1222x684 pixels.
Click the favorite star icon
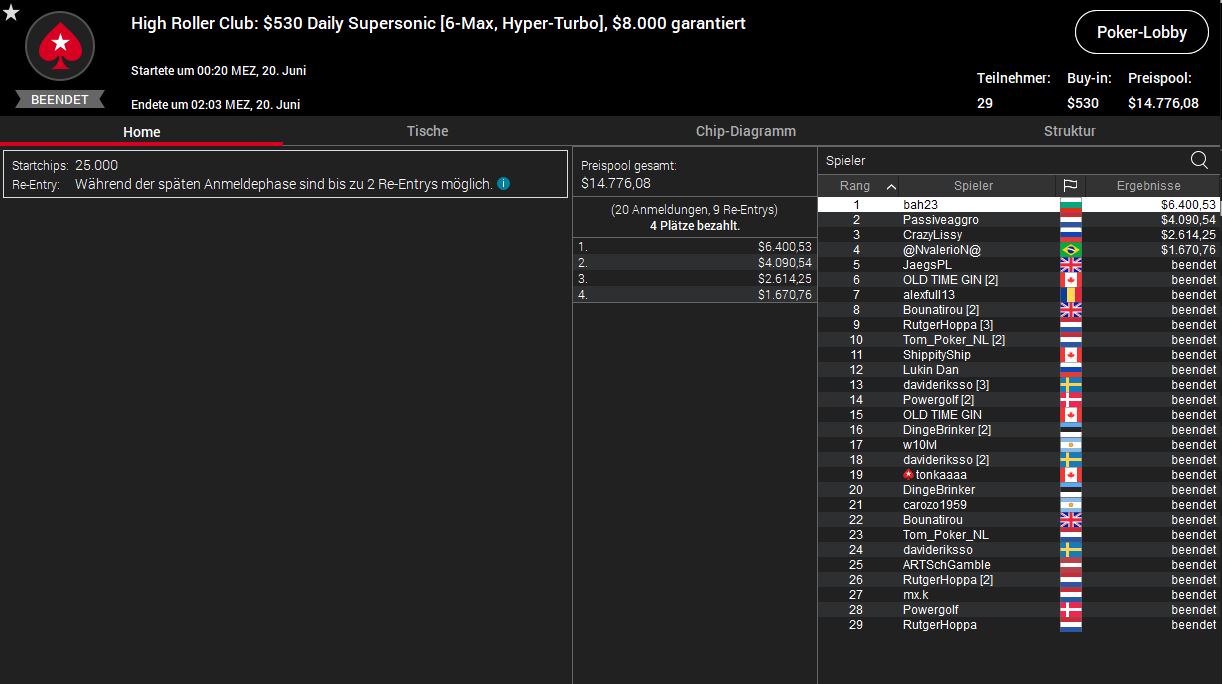coord(10,12)
